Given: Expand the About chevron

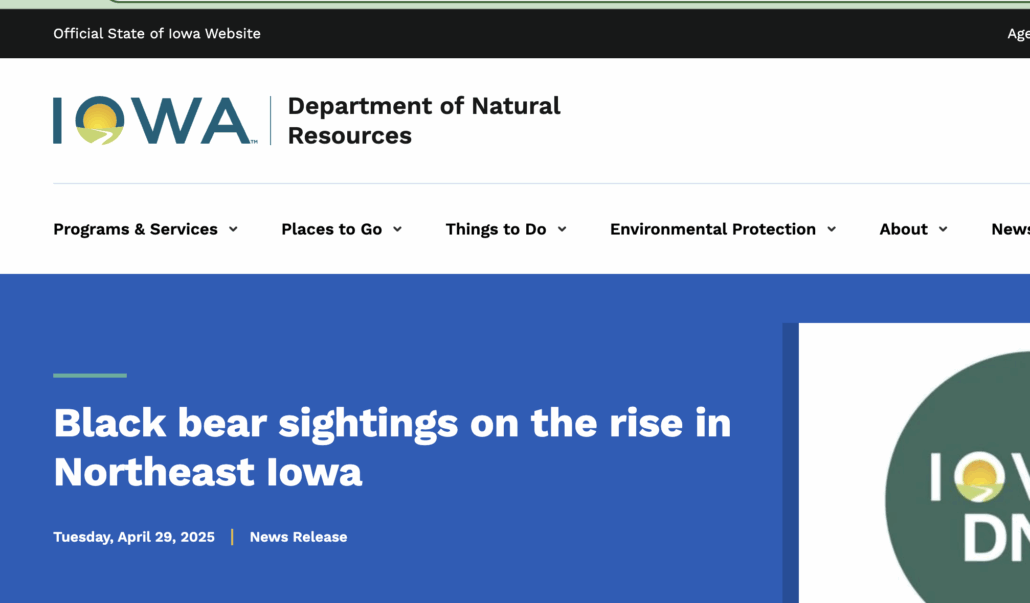Looking at the screenshot, I should click(943, 229).
